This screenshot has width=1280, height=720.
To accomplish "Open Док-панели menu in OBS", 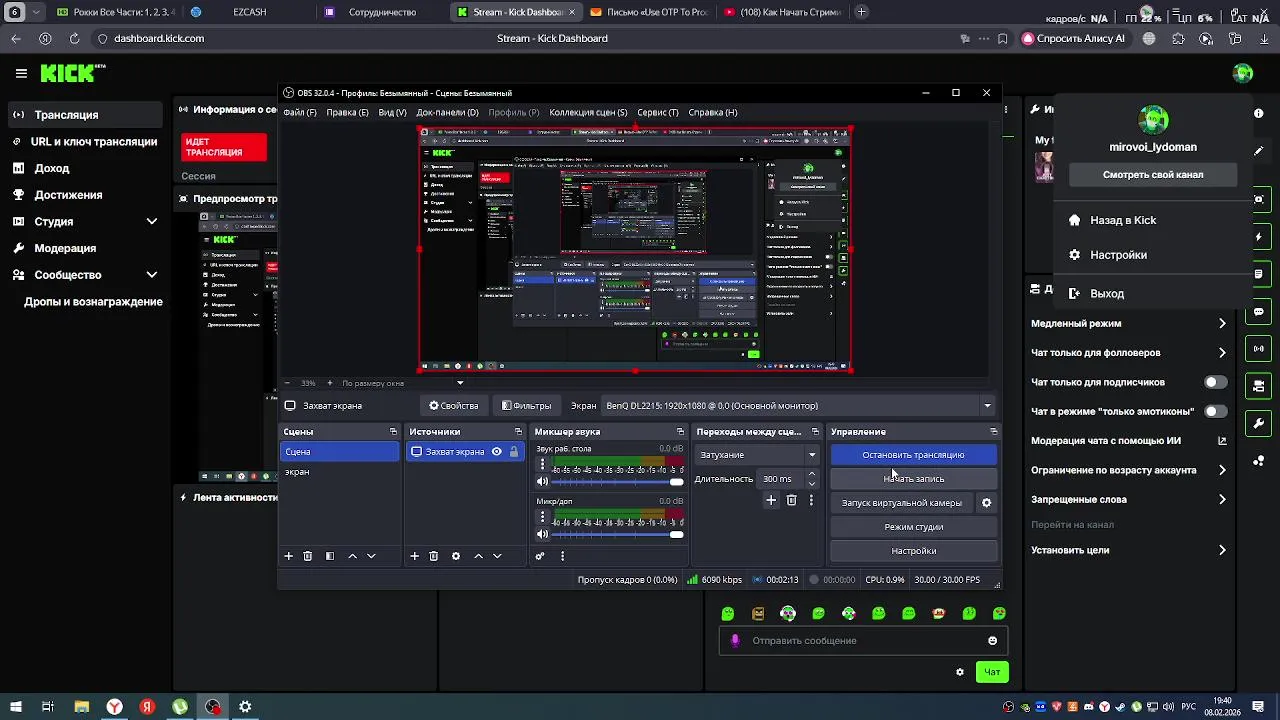I will (x=447, y=112).
